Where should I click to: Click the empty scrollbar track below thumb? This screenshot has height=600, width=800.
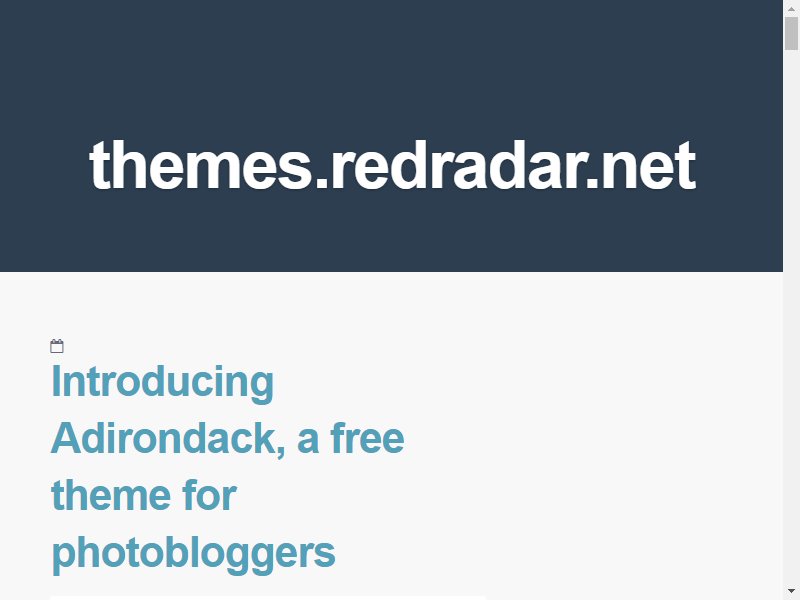[x=791, y=316]
